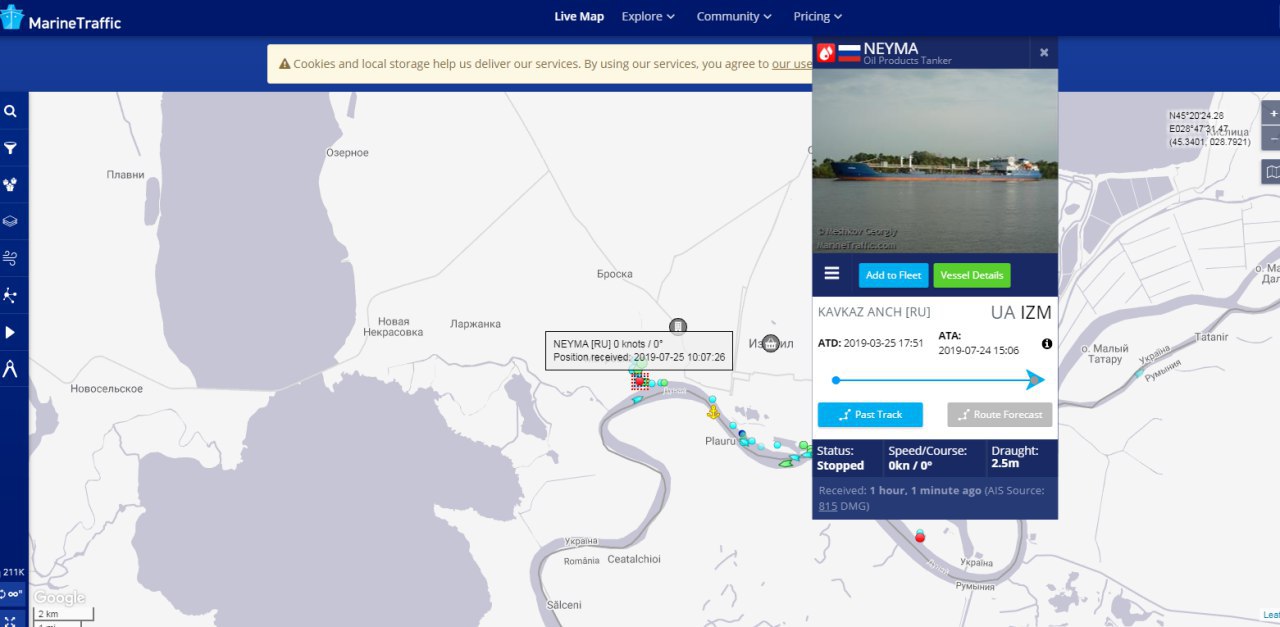The height and width of the screenshot is (627, 1280).
Task: Open the map layers icon
Action: coord(10,221)
